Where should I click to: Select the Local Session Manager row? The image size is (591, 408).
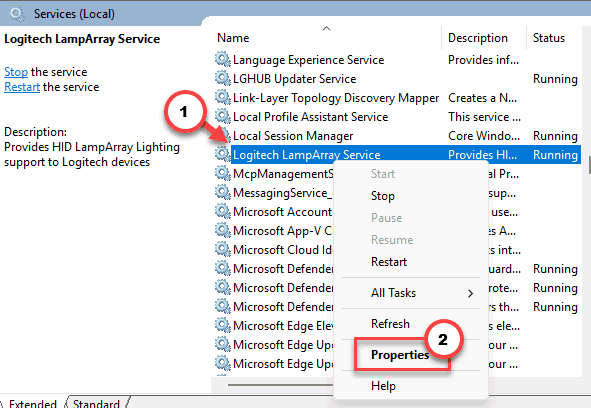click(398, 135)
